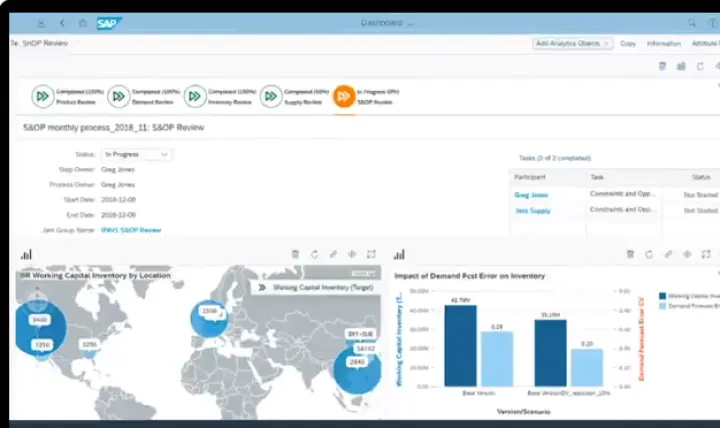720x428 pixels.
Task: Click the 3400 label on the map
Action: 40,320
